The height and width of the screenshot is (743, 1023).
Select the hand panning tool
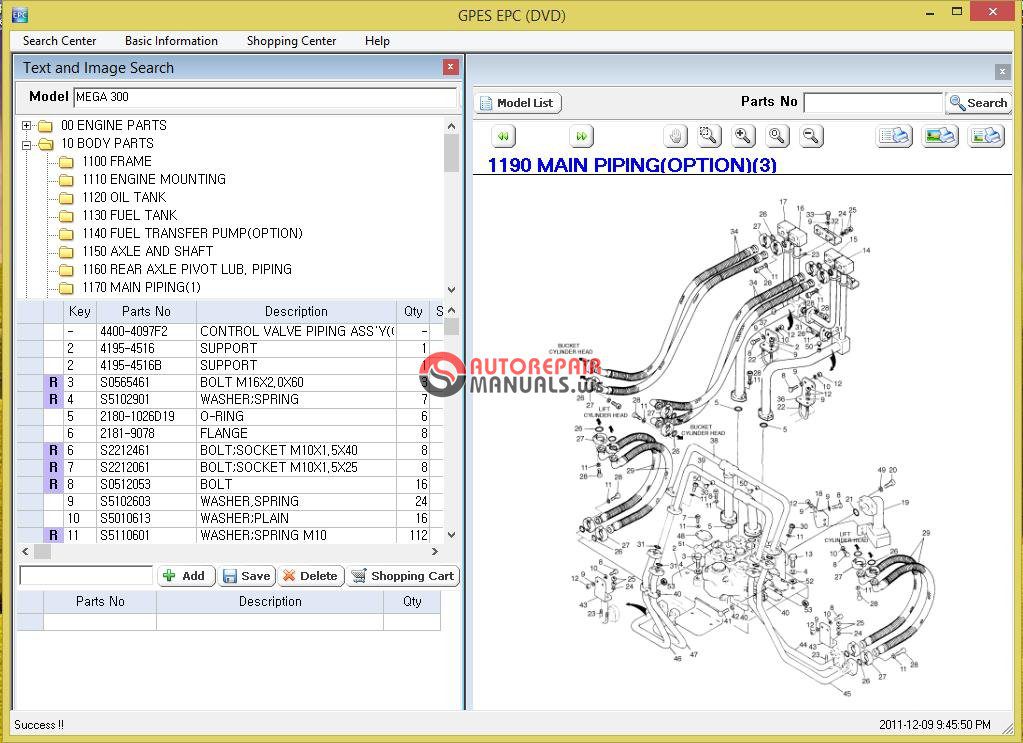coord(675,136)
